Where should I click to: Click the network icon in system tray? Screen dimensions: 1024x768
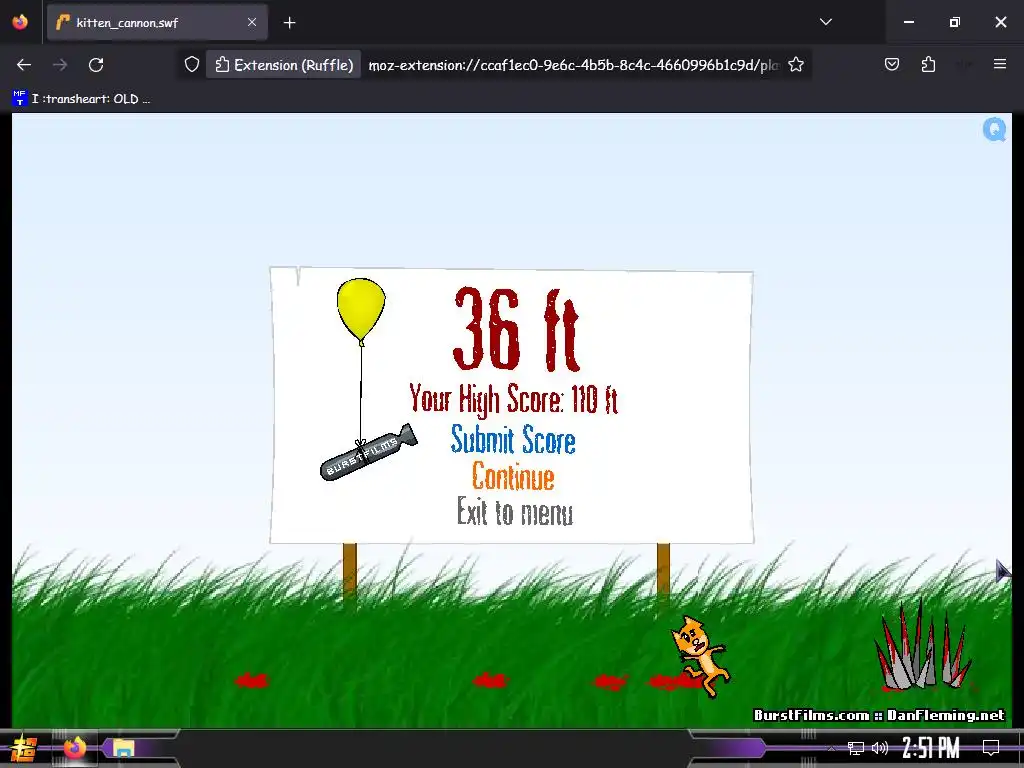(x=855, y=748)
